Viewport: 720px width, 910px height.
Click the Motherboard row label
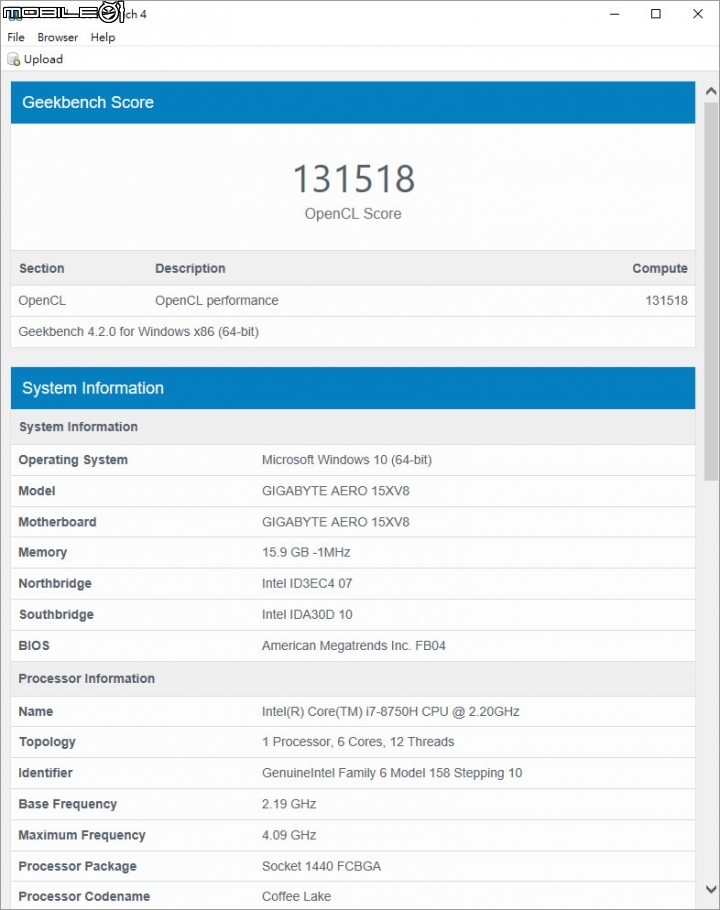pos(57,522)
